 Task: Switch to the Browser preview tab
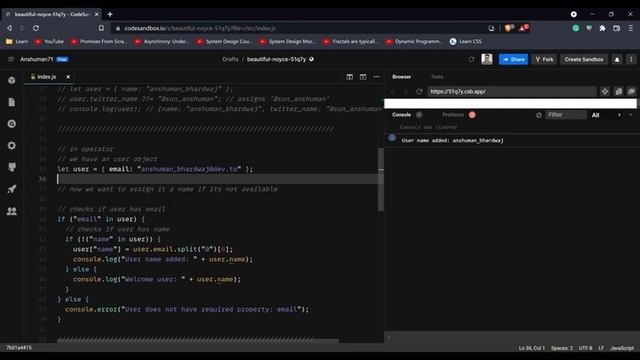tap(402, 77)
